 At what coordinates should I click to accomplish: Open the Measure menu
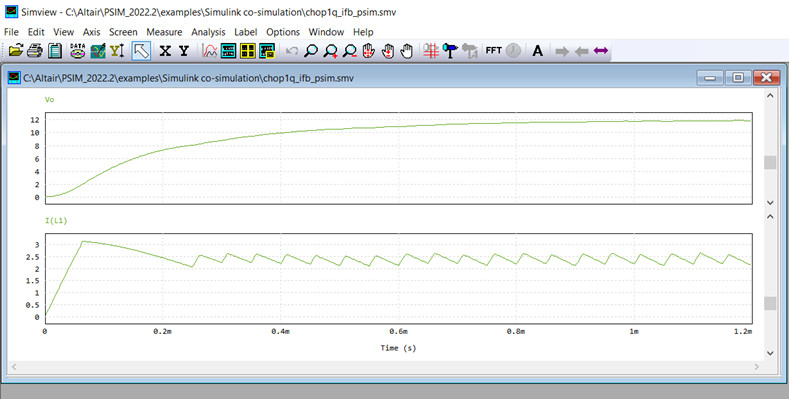(164, 32)
